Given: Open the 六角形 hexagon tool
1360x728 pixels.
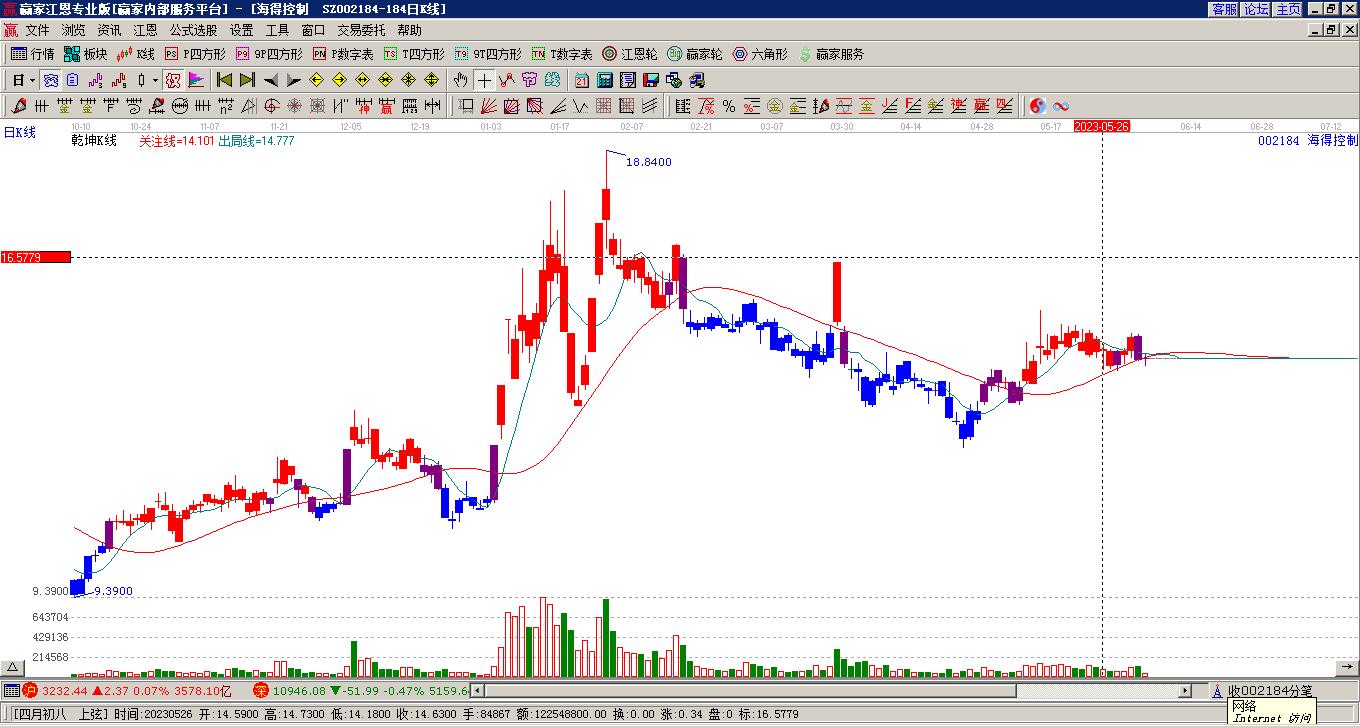Looking at the screenshot, I should pyautogui.click(x=760, y=54).
